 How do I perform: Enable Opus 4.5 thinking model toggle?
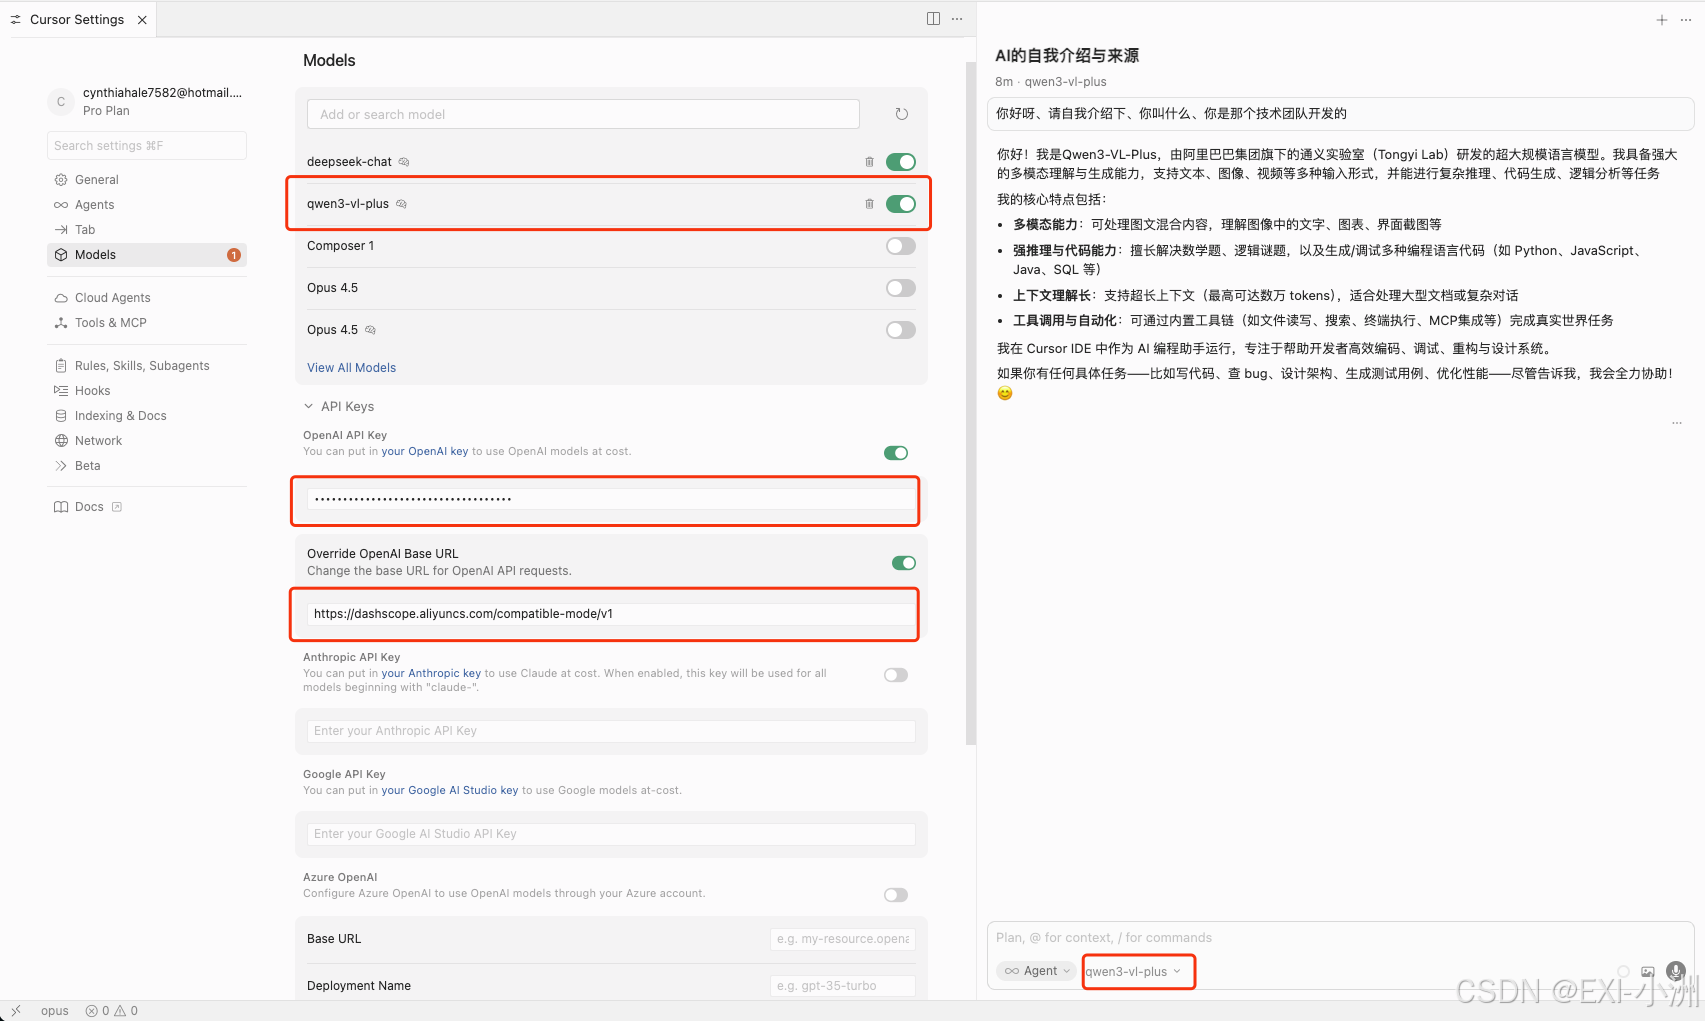[901, 330]
